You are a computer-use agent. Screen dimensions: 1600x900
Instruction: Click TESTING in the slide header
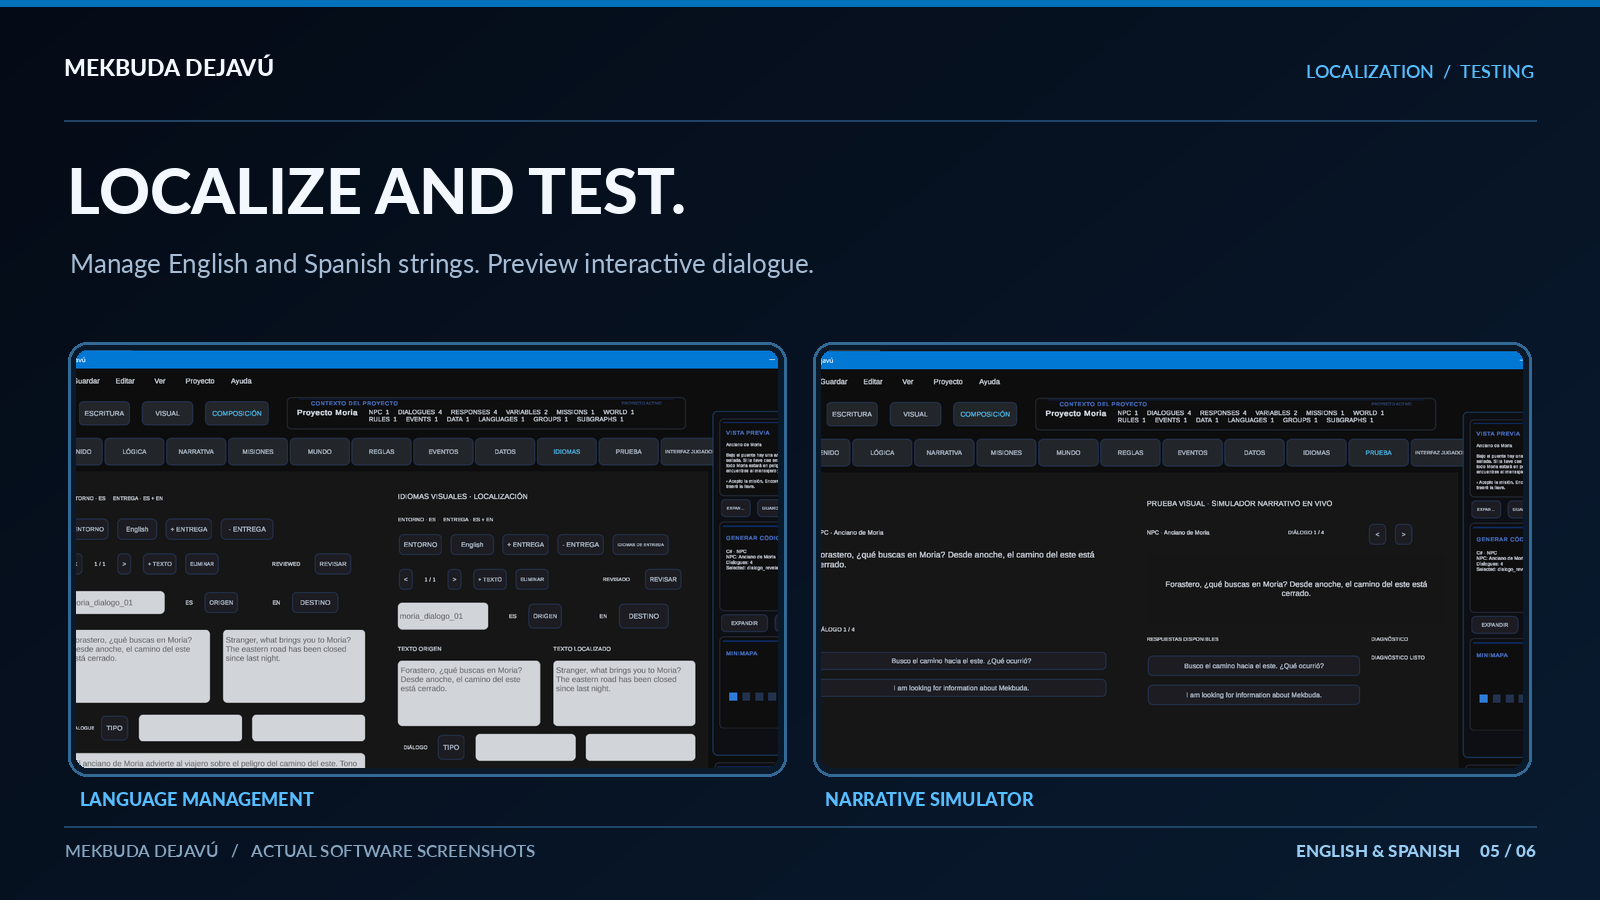[1497, 72]
